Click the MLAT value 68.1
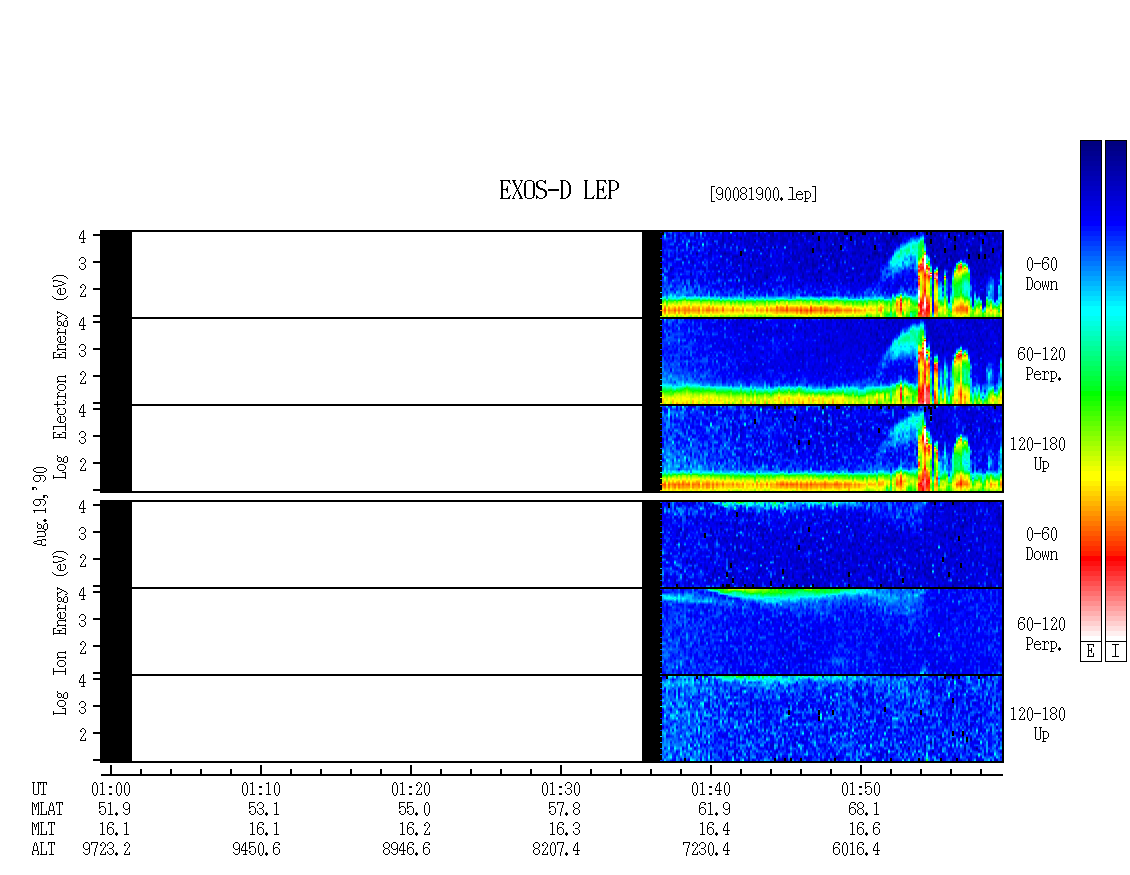 pos(864,809)
